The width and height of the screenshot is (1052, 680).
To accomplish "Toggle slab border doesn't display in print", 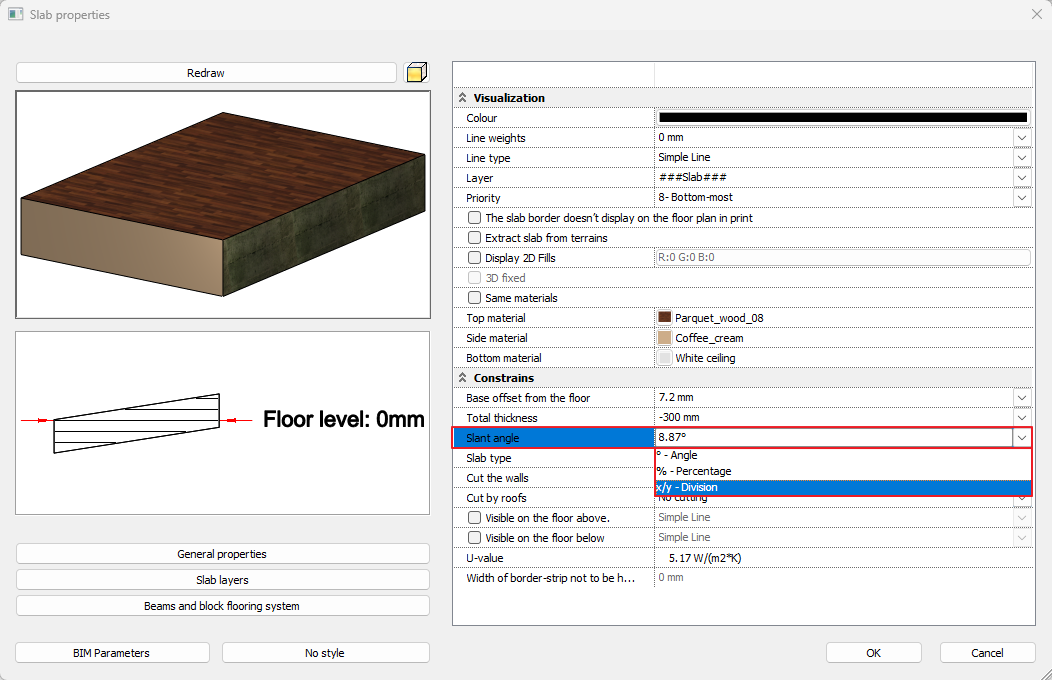I will tap(474, 217).
